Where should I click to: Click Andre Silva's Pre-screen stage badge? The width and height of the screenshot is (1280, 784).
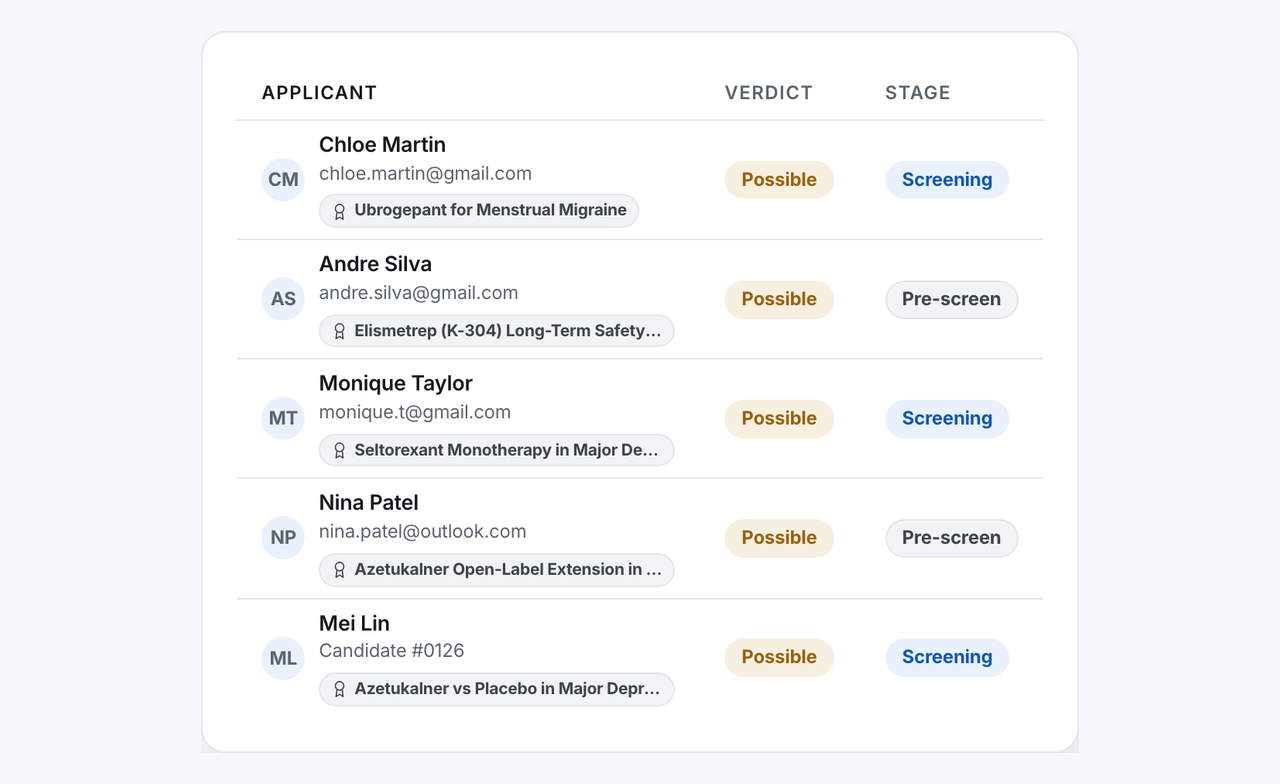[x=952, y=299]
